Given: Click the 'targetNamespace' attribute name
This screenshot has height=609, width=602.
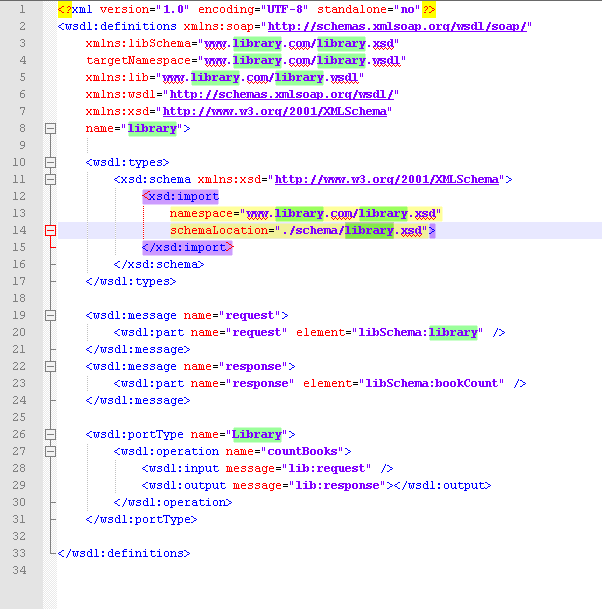Looking at the screenshot, I should coord(138,61).
